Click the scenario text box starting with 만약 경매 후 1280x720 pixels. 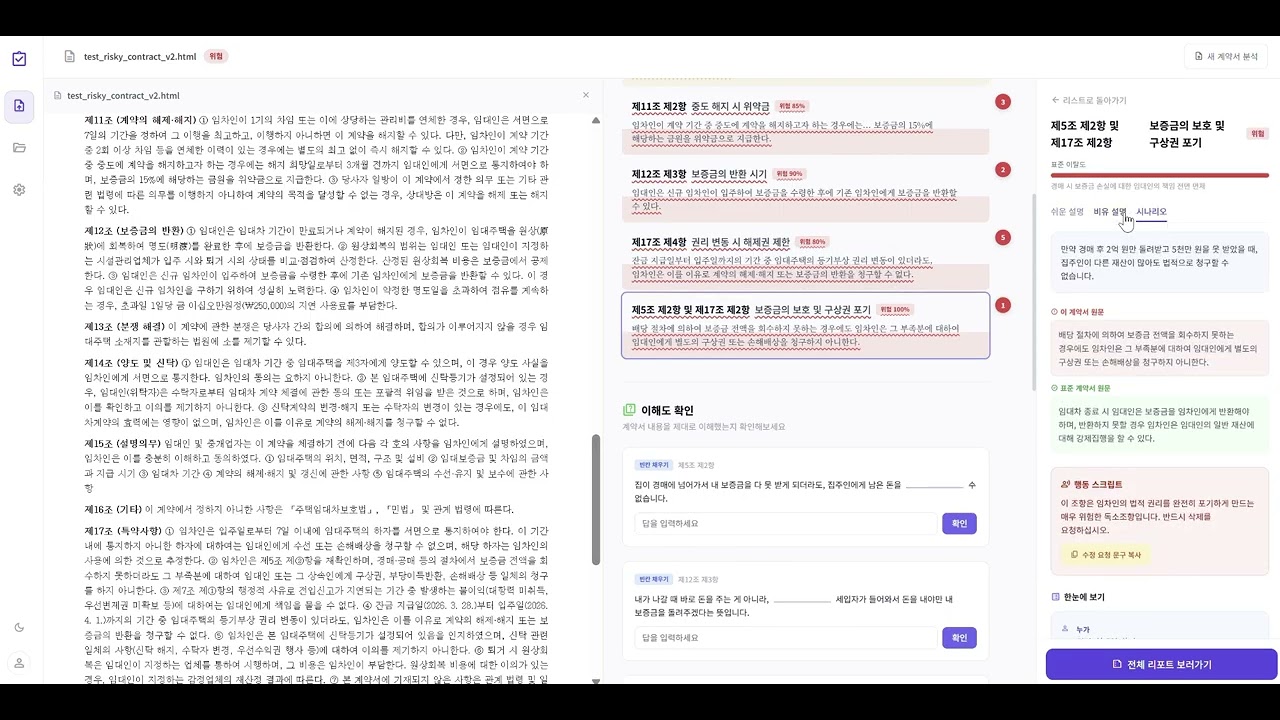click(x=1159, y=262)
